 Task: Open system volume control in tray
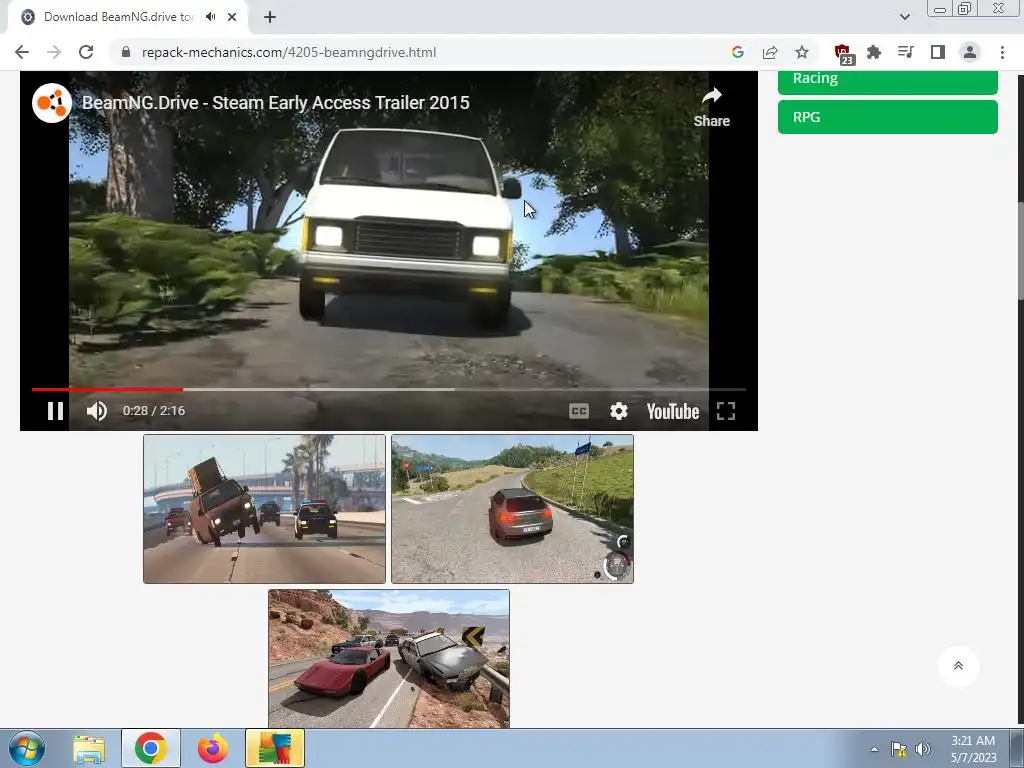click(x=923, y=749)
